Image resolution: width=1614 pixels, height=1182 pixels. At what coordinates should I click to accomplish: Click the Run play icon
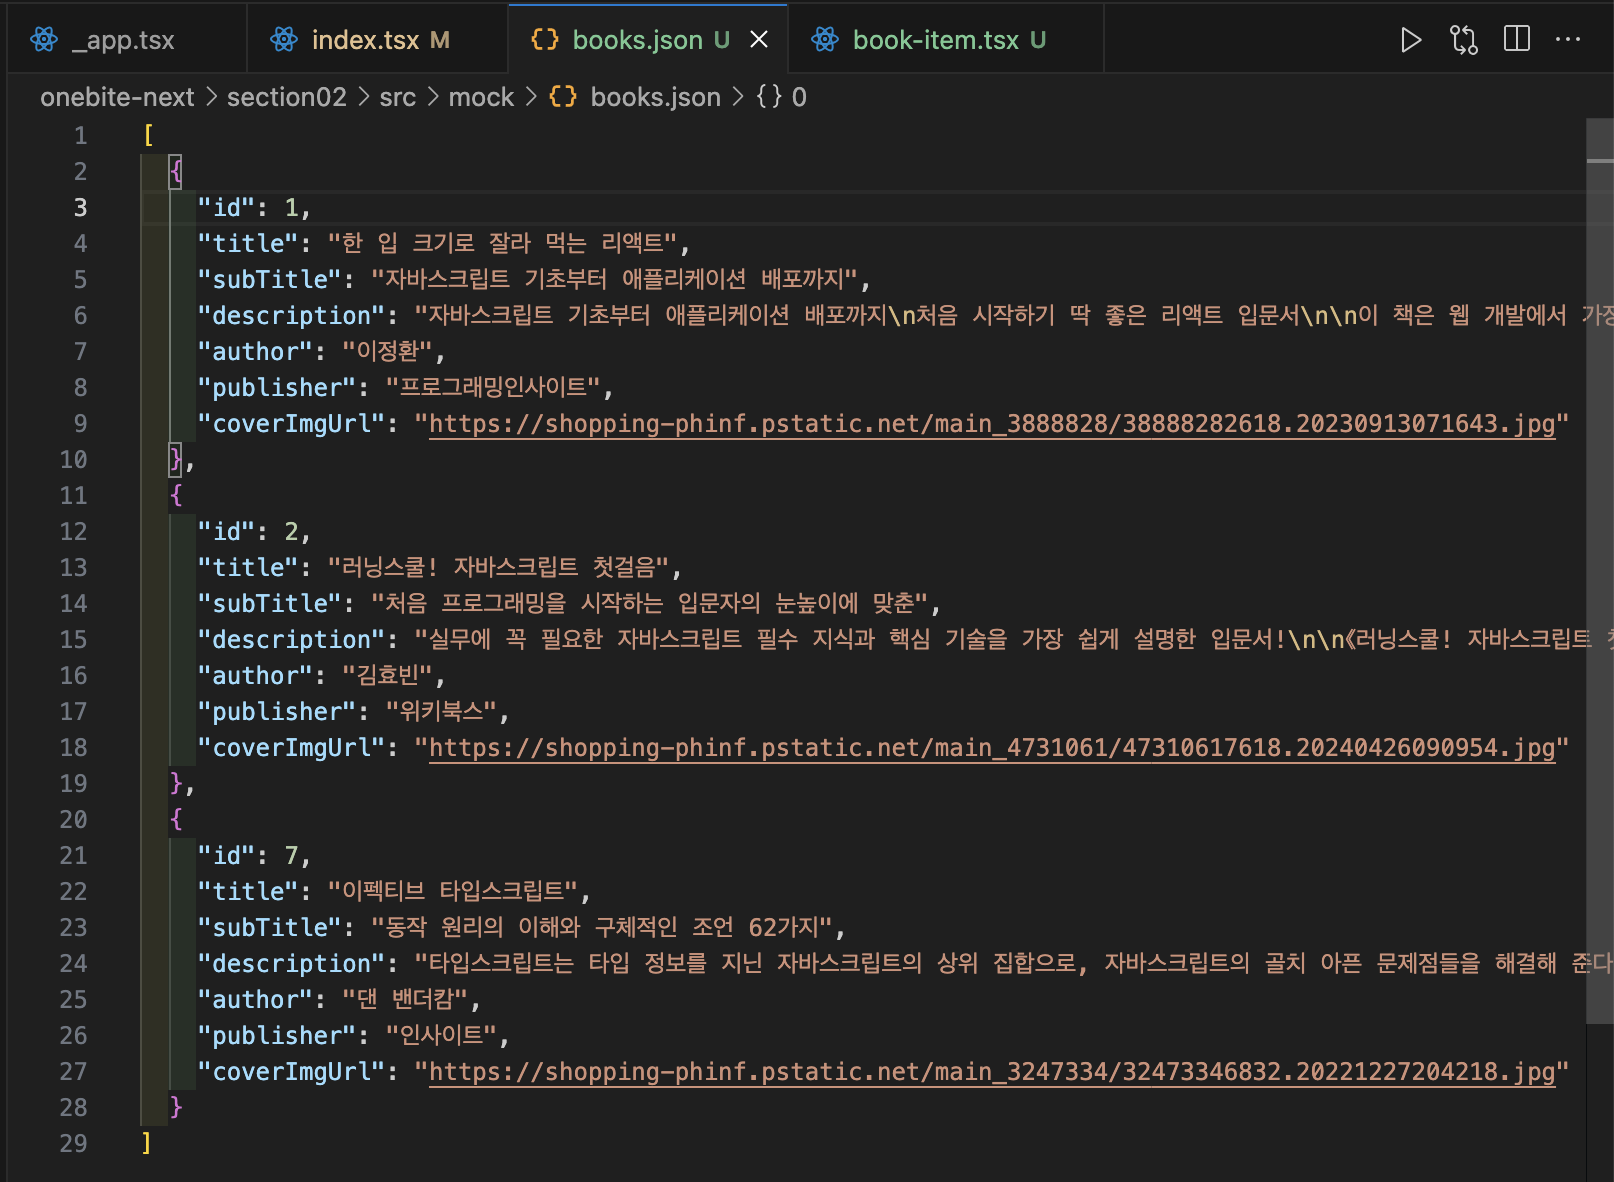tap(1410, 40)
